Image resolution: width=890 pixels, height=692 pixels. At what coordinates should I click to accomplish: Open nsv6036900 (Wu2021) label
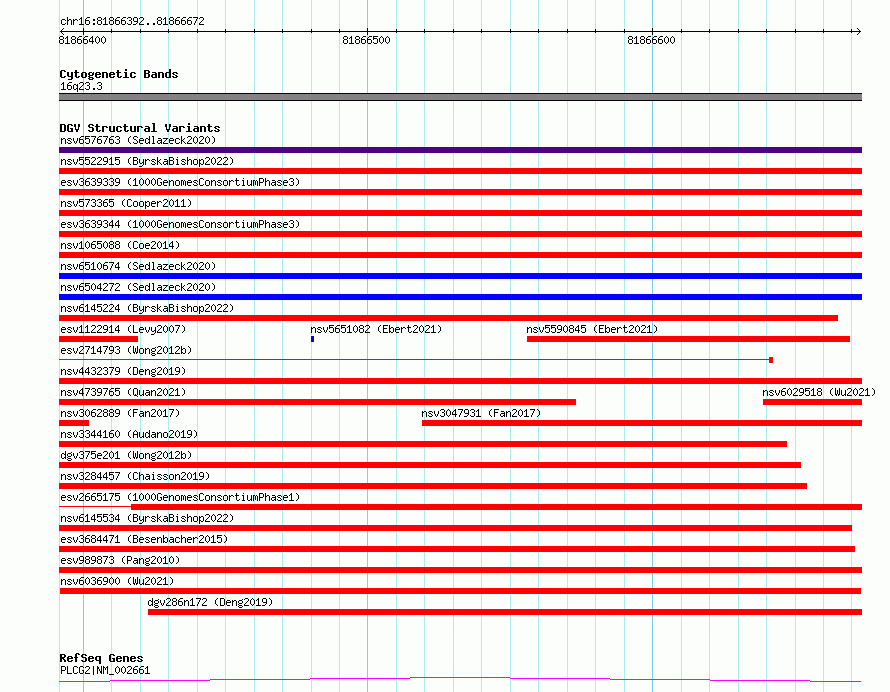coord(117,581)
